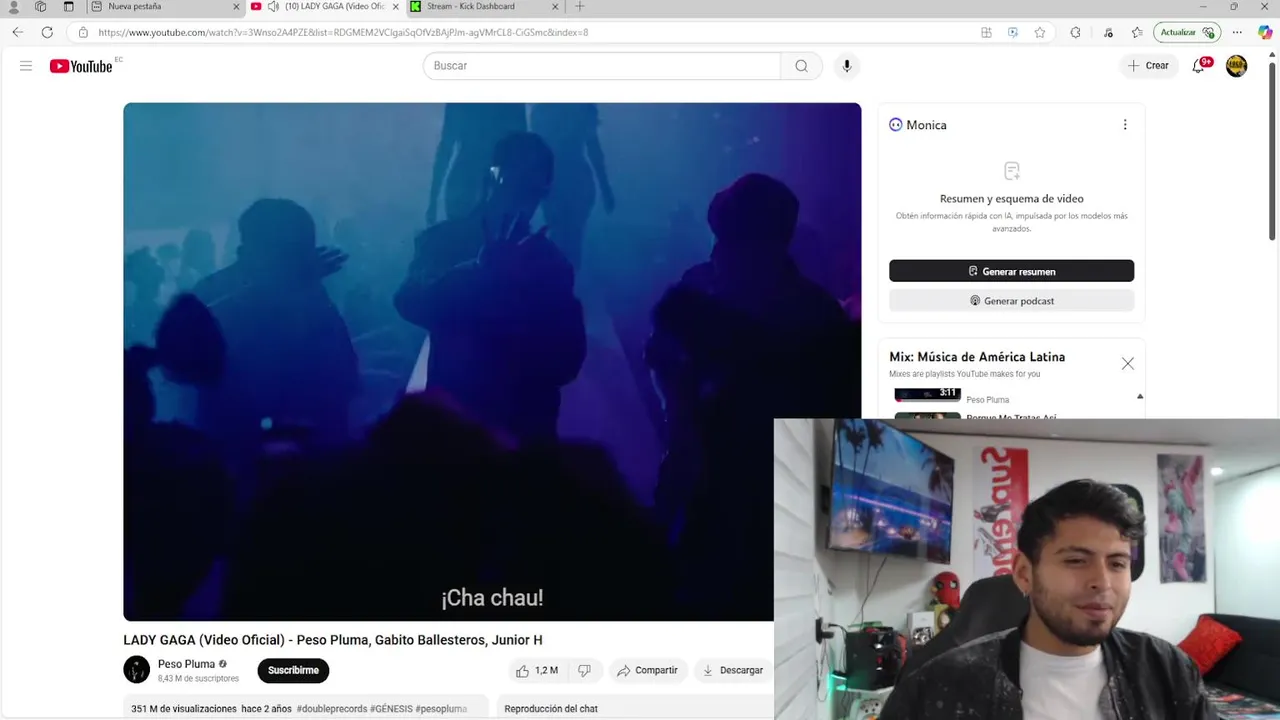Switch to the LADY GAGA video tab
The width and height of the screenshot is (1280, 720).
tap(325, 7)
